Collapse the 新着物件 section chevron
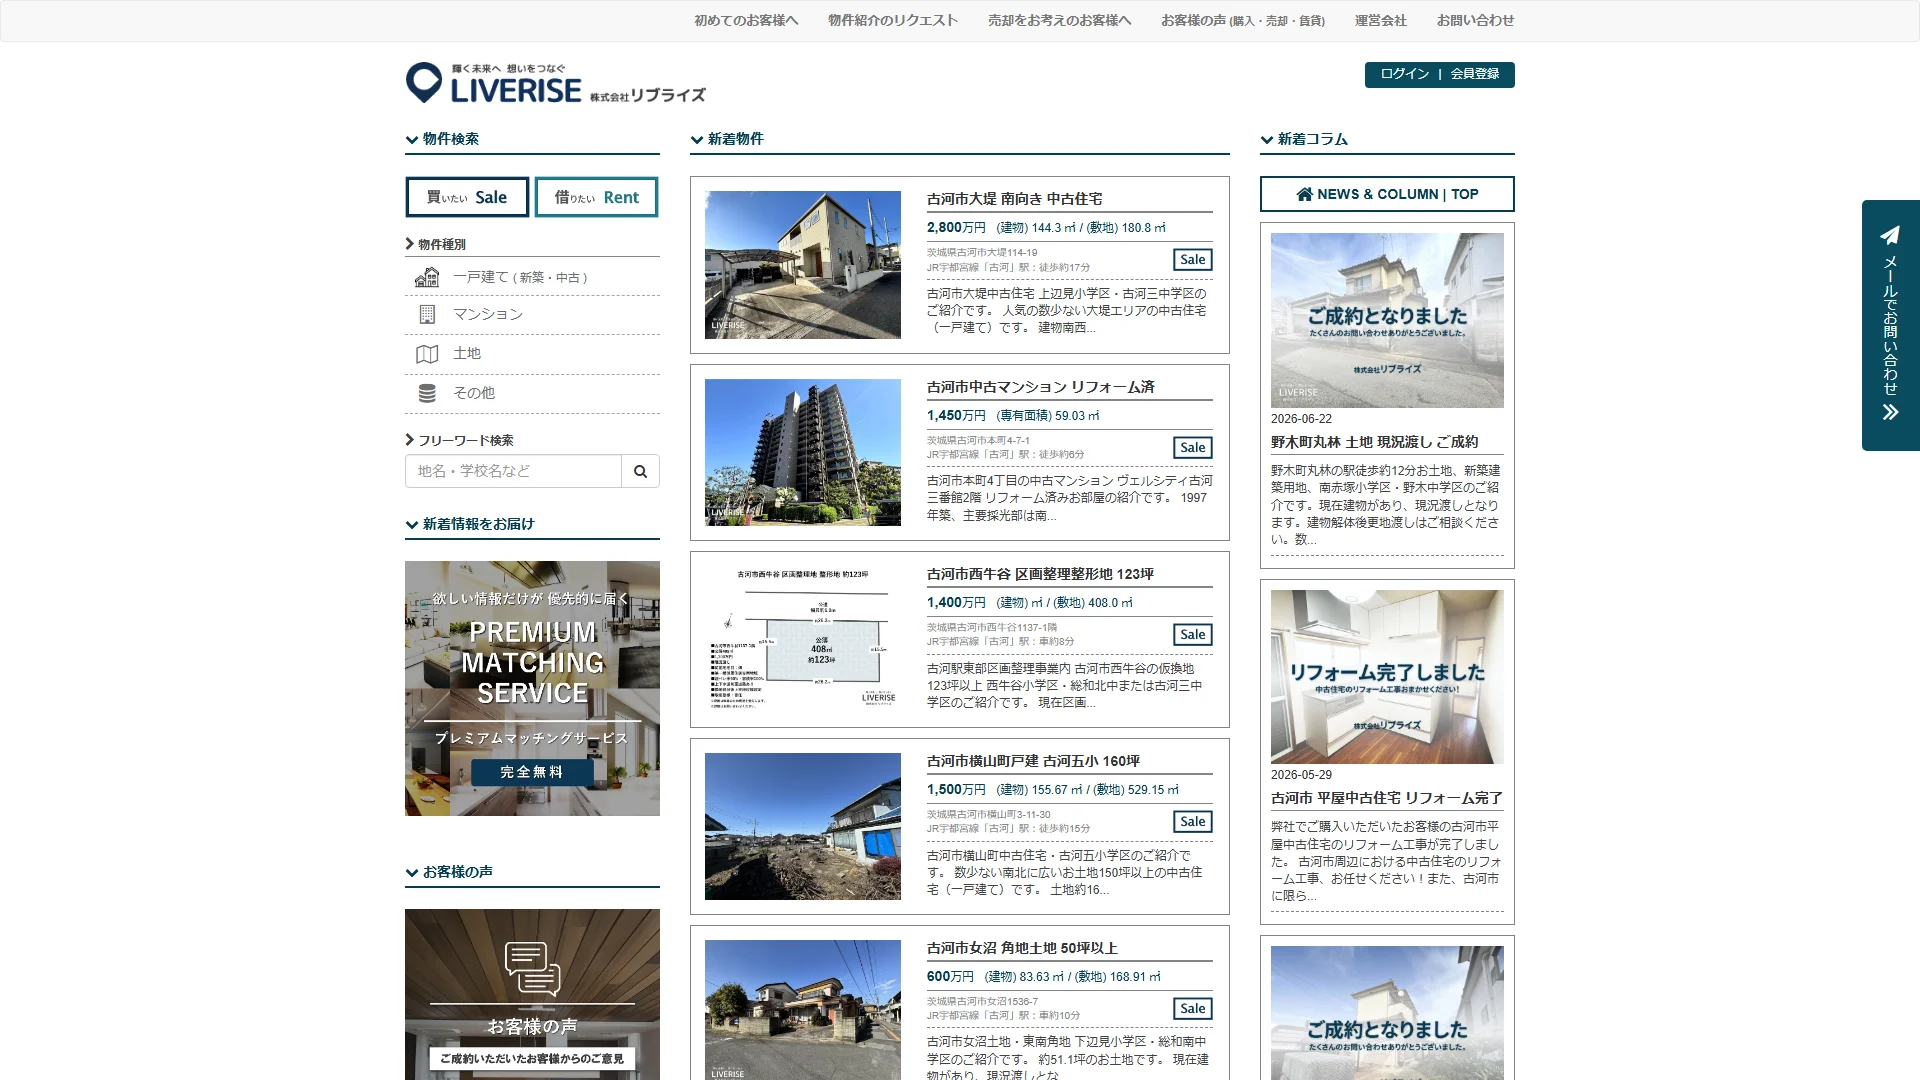Image resolution: width=1920 pixels, height=1080 pixels. click(697, 140)
